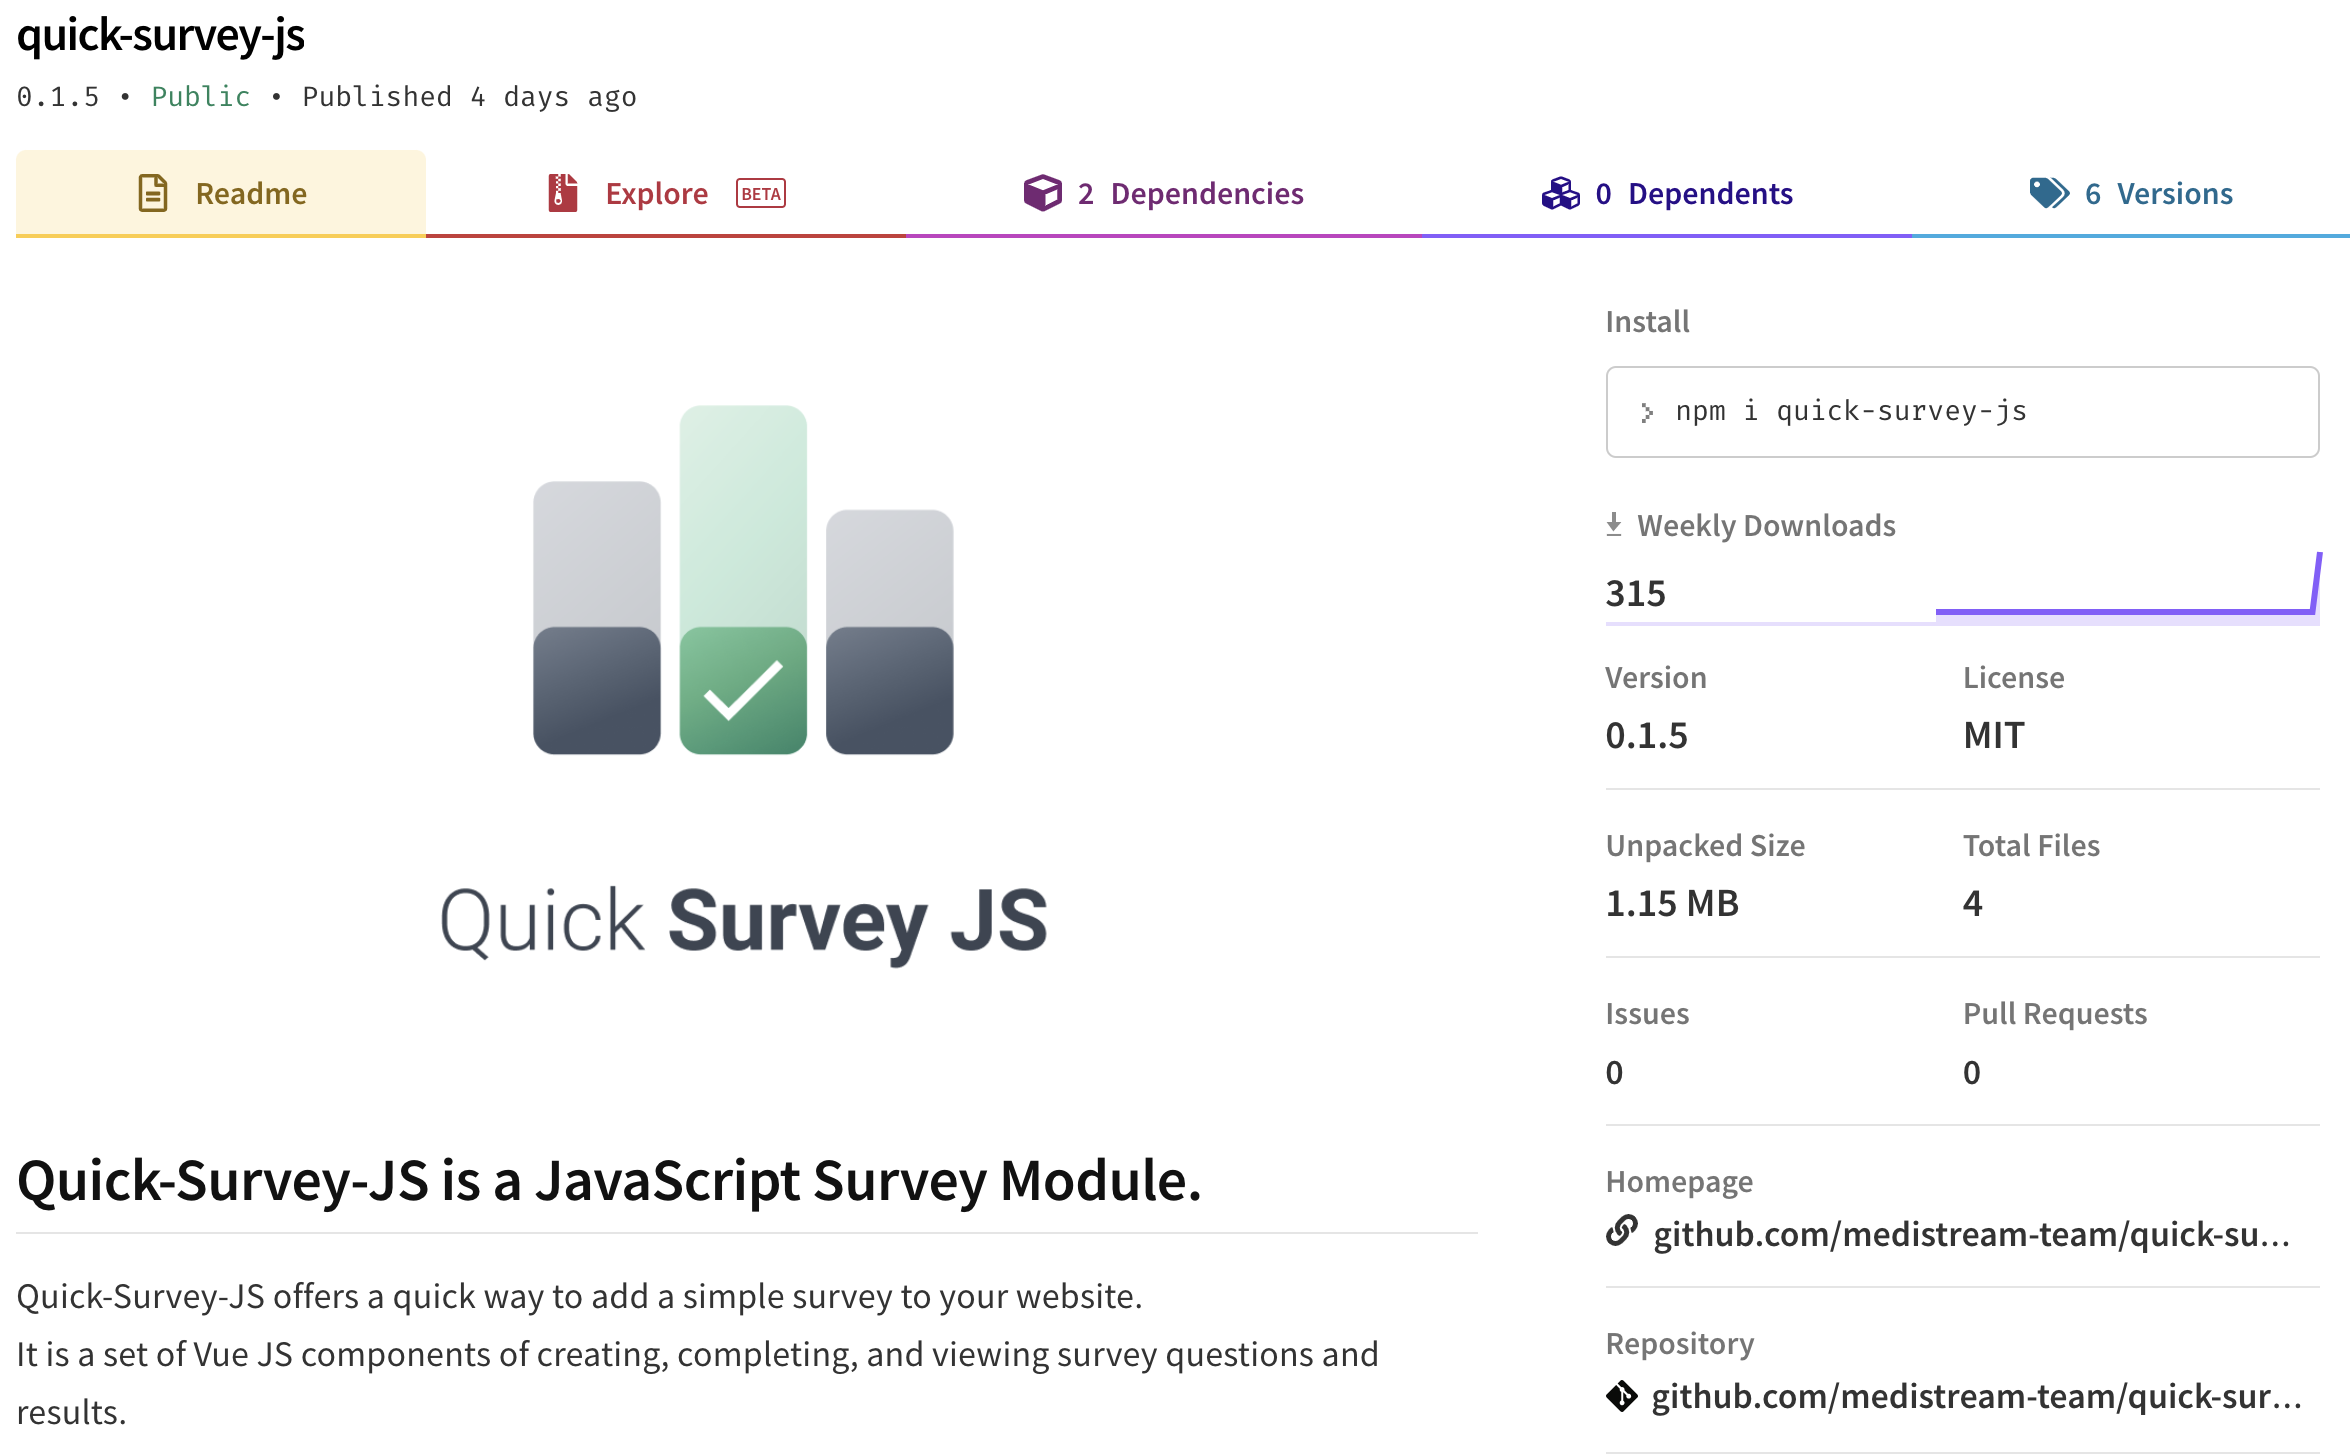Switch to the Explore tab
The height and width of the screenshot is (1454, 2350).
tap(656, 193)
